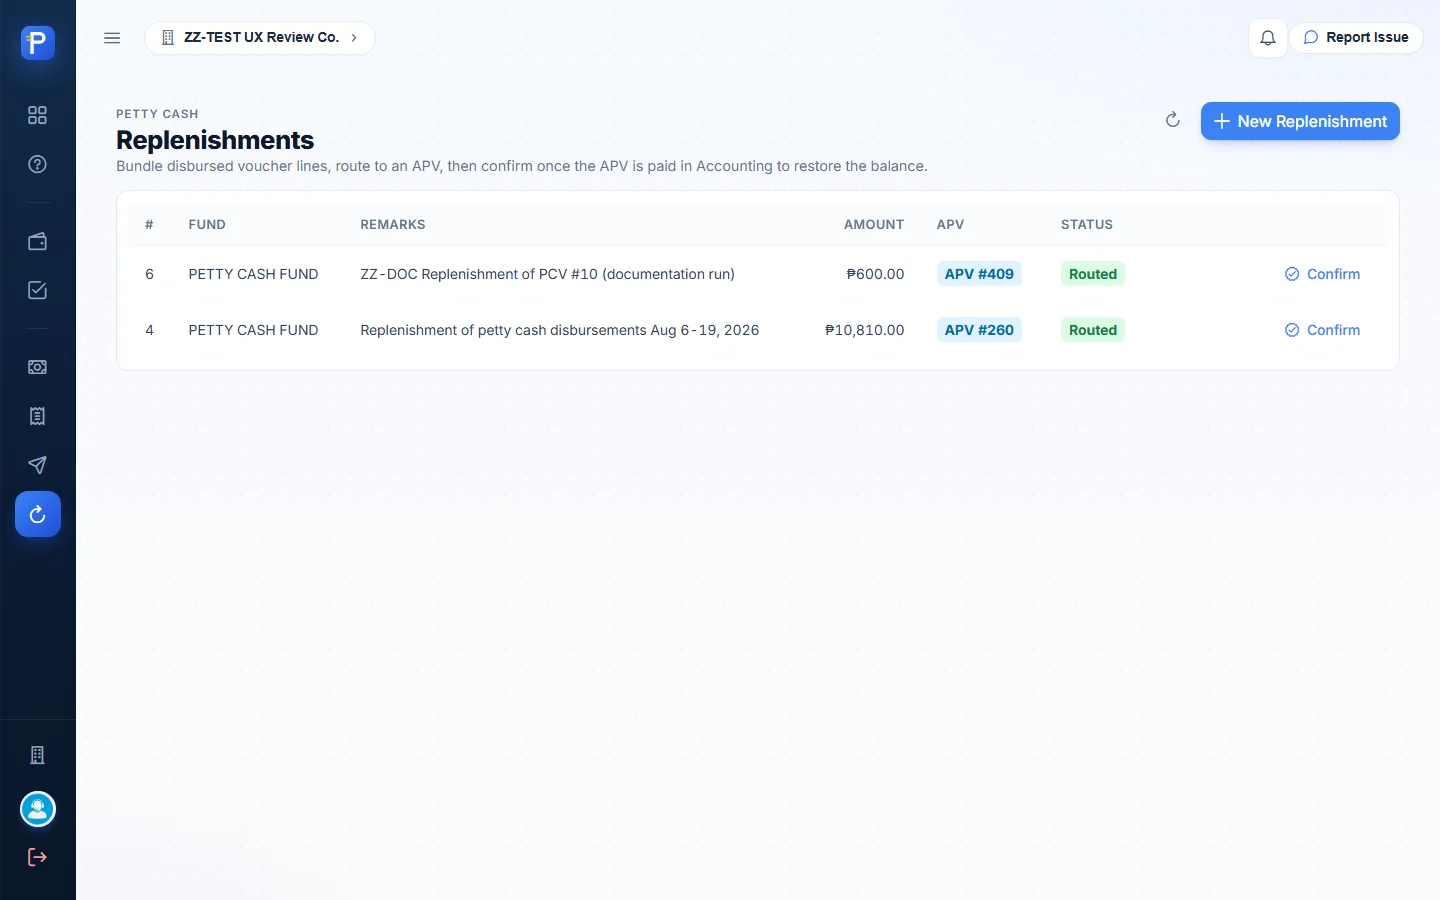The height and width of the screenshot is (900, 1440).
Task: Open the dashboard grid icon in sidebar
Action: point(37,115)
